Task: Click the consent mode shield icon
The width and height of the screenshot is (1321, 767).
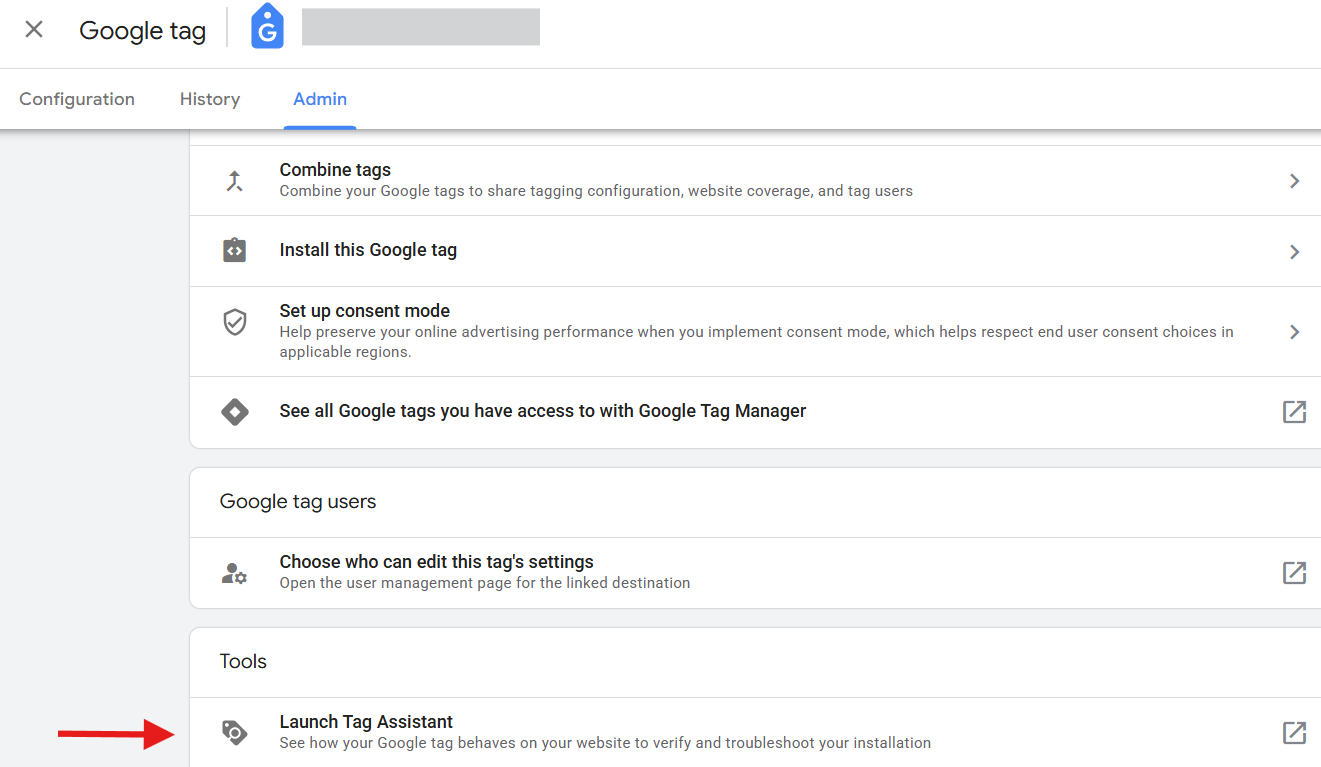Action: click(235, 322)
